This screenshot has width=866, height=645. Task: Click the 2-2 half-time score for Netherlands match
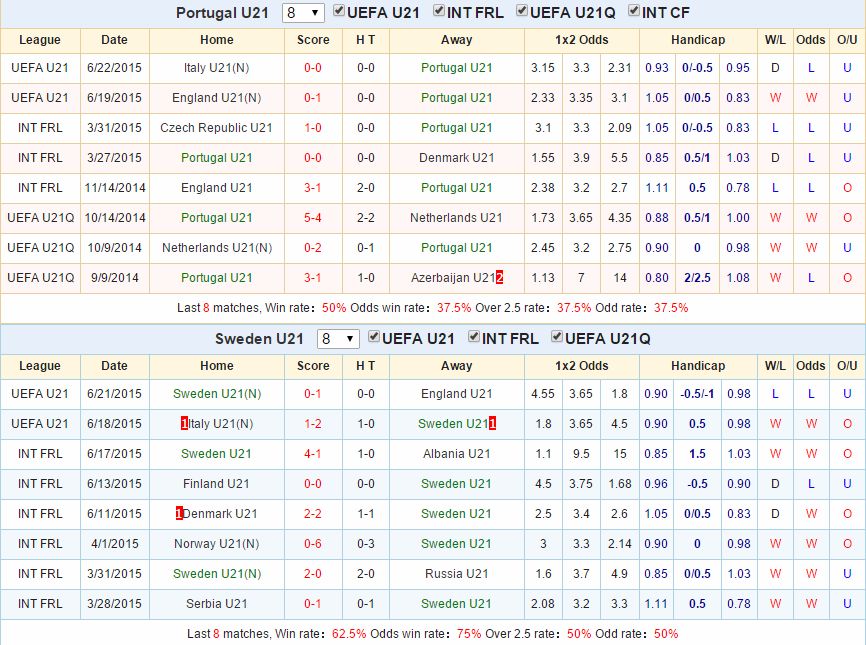(366, 218)
